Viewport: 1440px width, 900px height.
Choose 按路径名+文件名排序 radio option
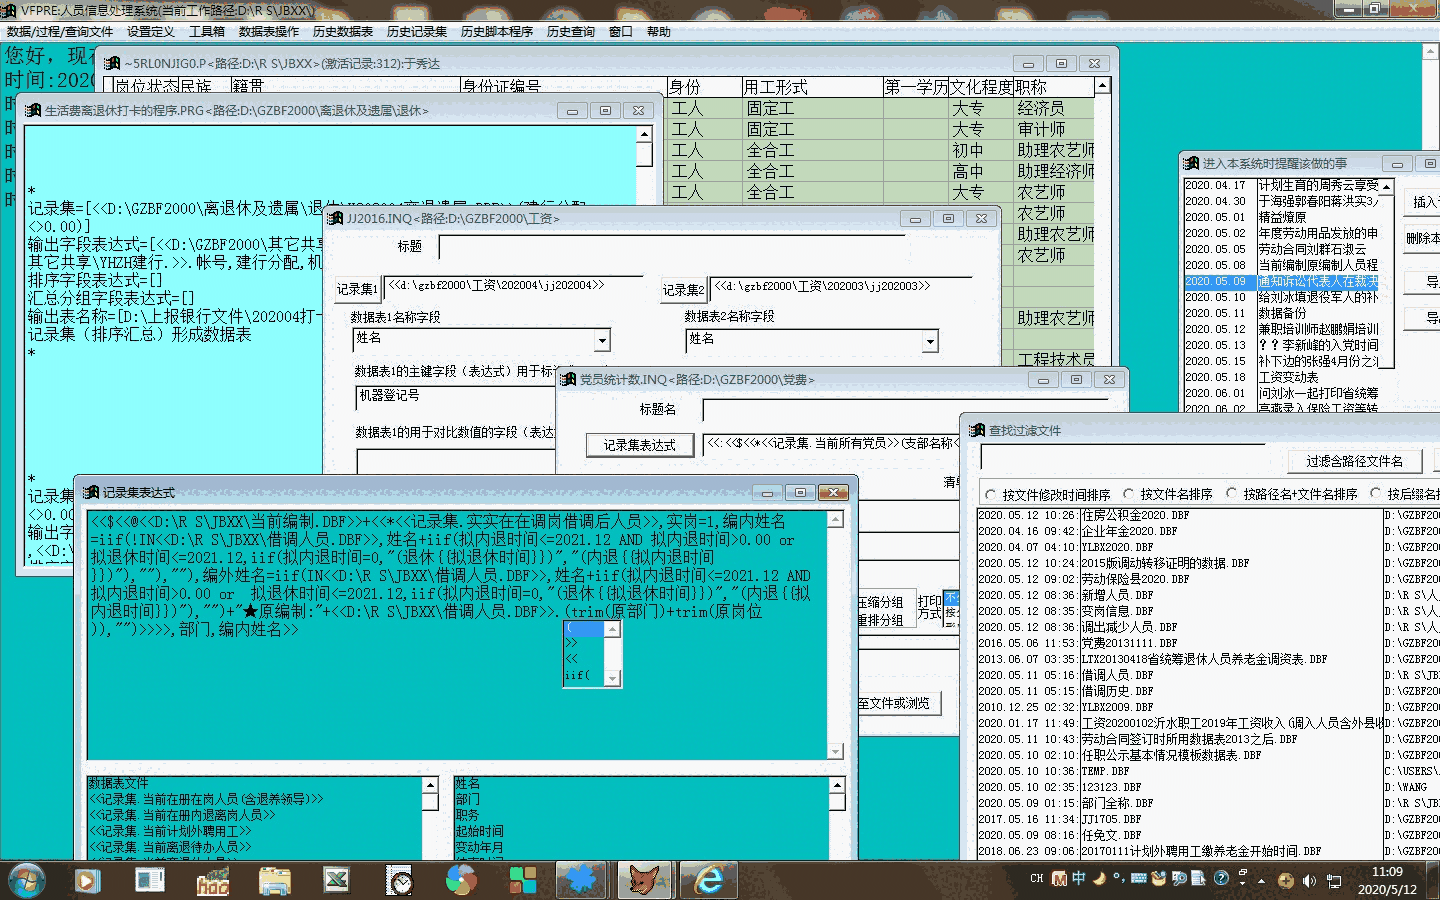tap(1232, 494)
